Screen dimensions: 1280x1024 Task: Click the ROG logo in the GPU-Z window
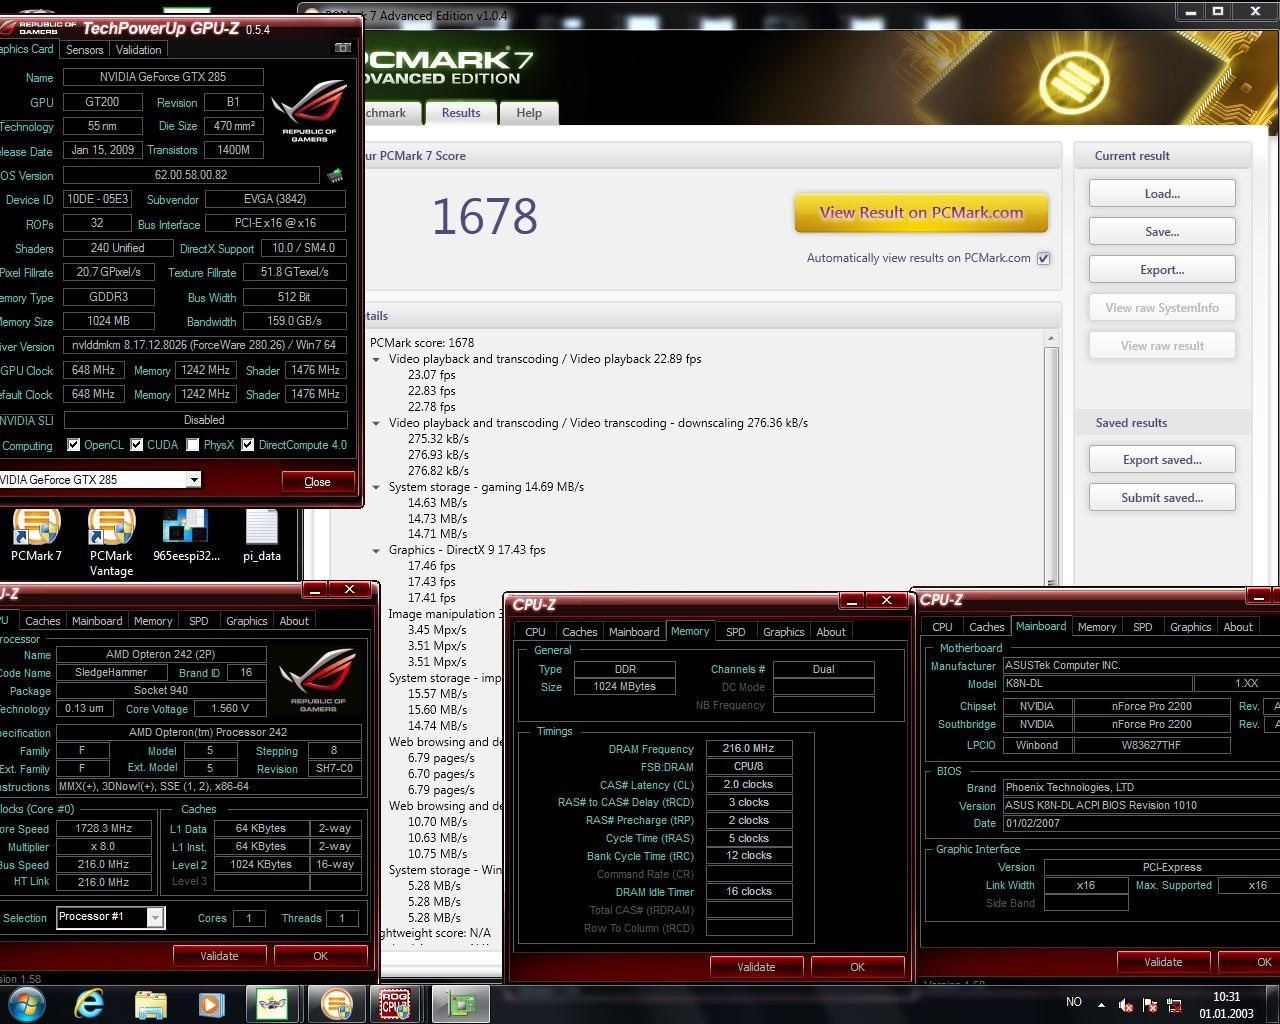(309, 110)
